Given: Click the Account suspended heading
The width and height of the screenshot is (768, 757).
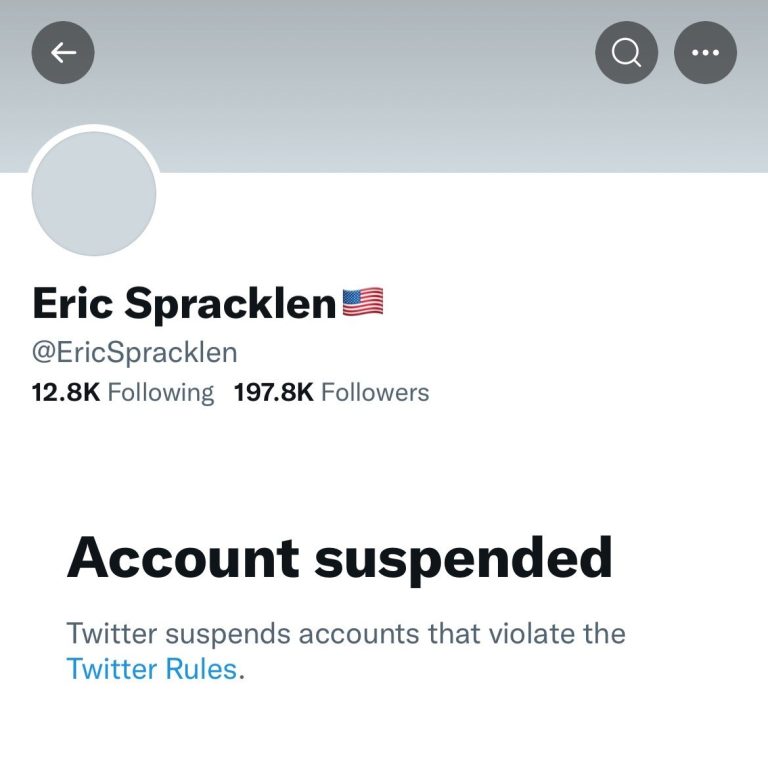Looking at the screenshot, I should coord(339,558).
